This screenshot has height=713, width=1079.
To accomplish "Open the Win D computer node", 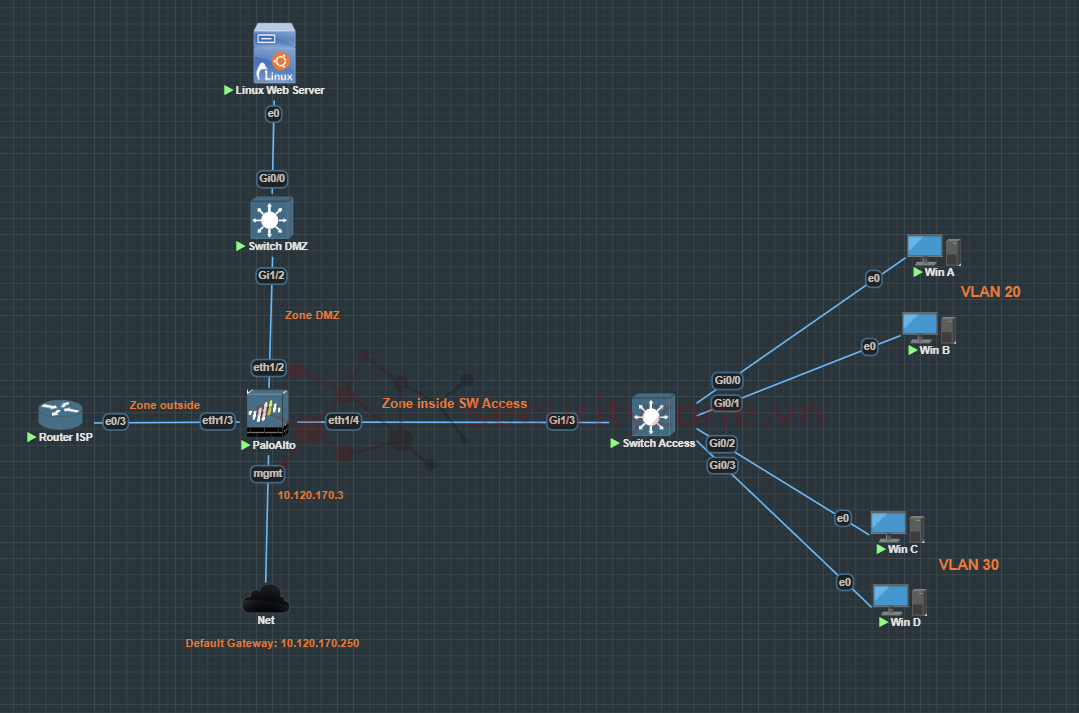I will (x=899, y=599).
